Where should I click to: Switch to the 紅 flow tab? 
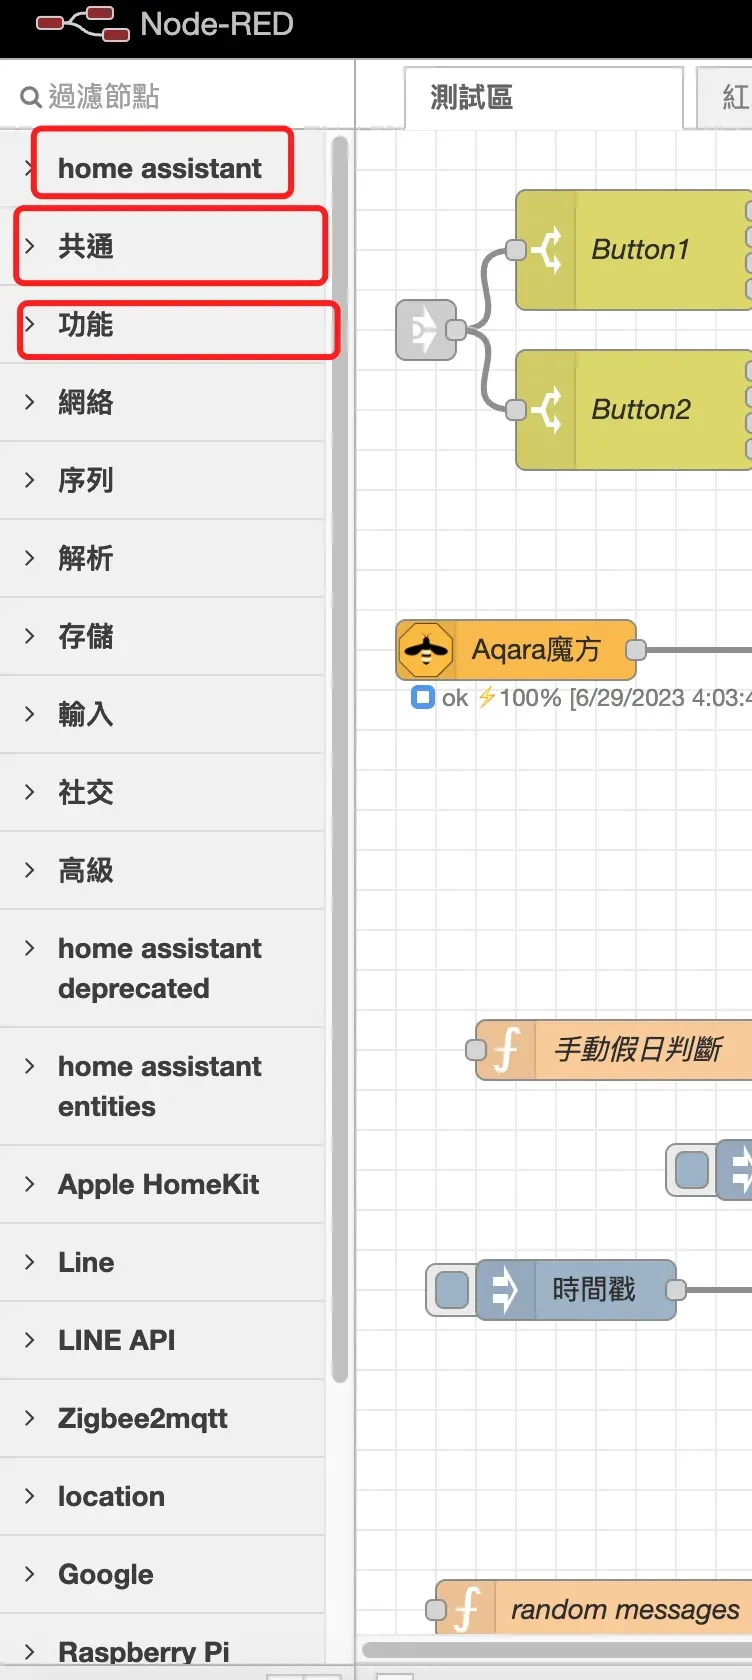tap(724, 97)
